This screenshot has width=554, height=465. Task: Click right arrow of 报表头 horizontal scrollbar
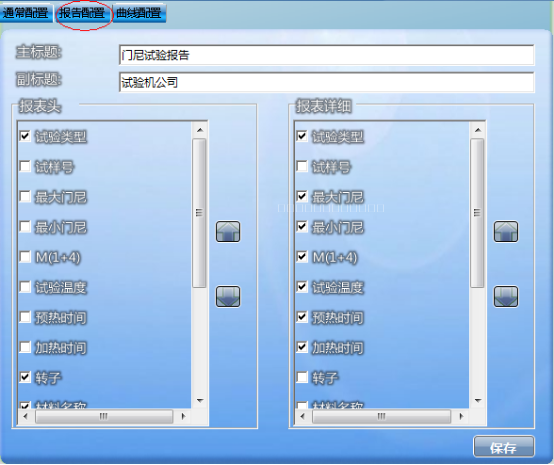[183, 417]
